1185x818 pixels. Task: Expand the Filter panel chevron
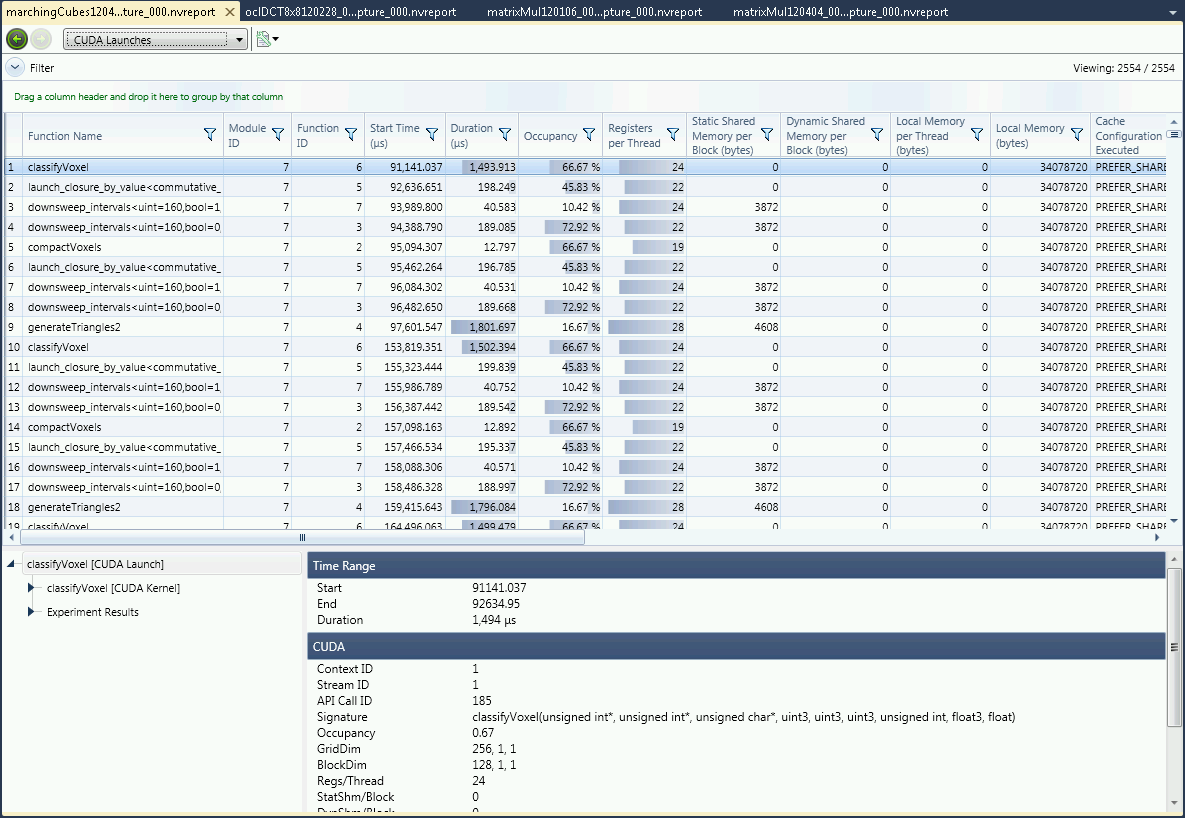tap(15, 68)
